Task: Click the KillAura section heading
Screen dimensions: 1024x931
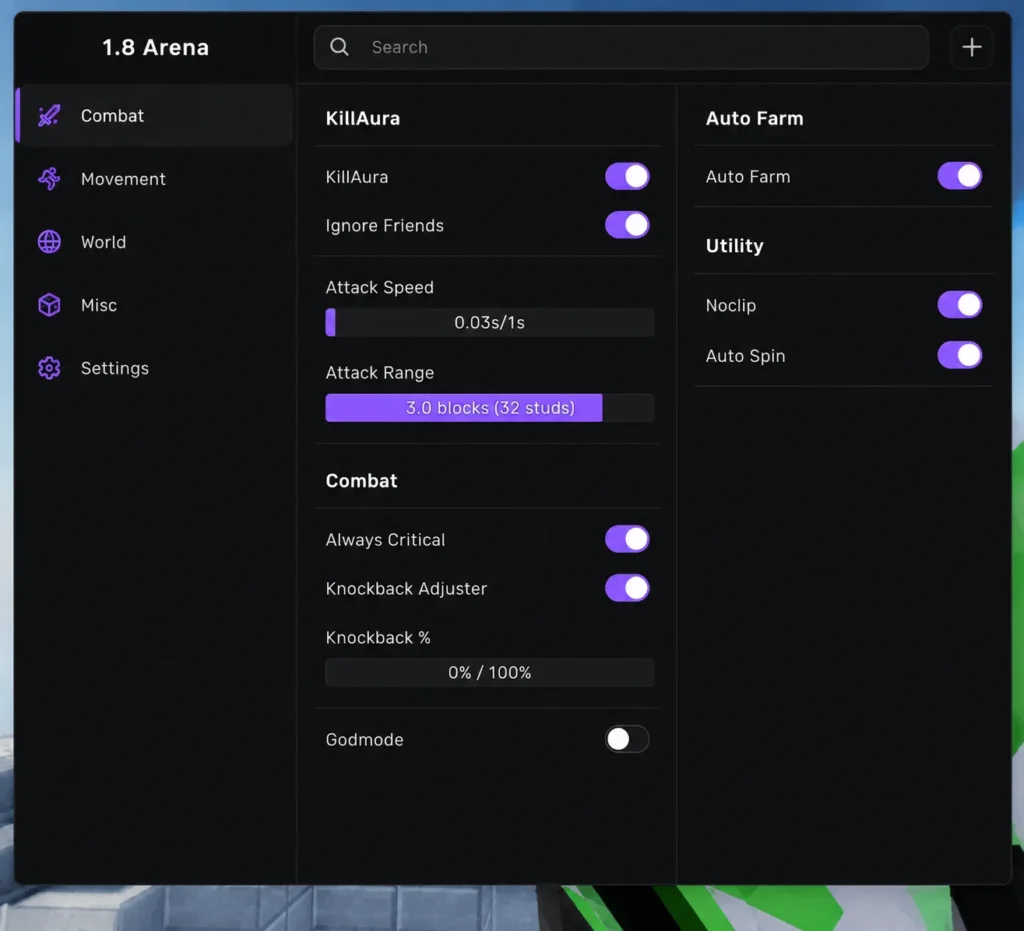Action: [363, 118]
